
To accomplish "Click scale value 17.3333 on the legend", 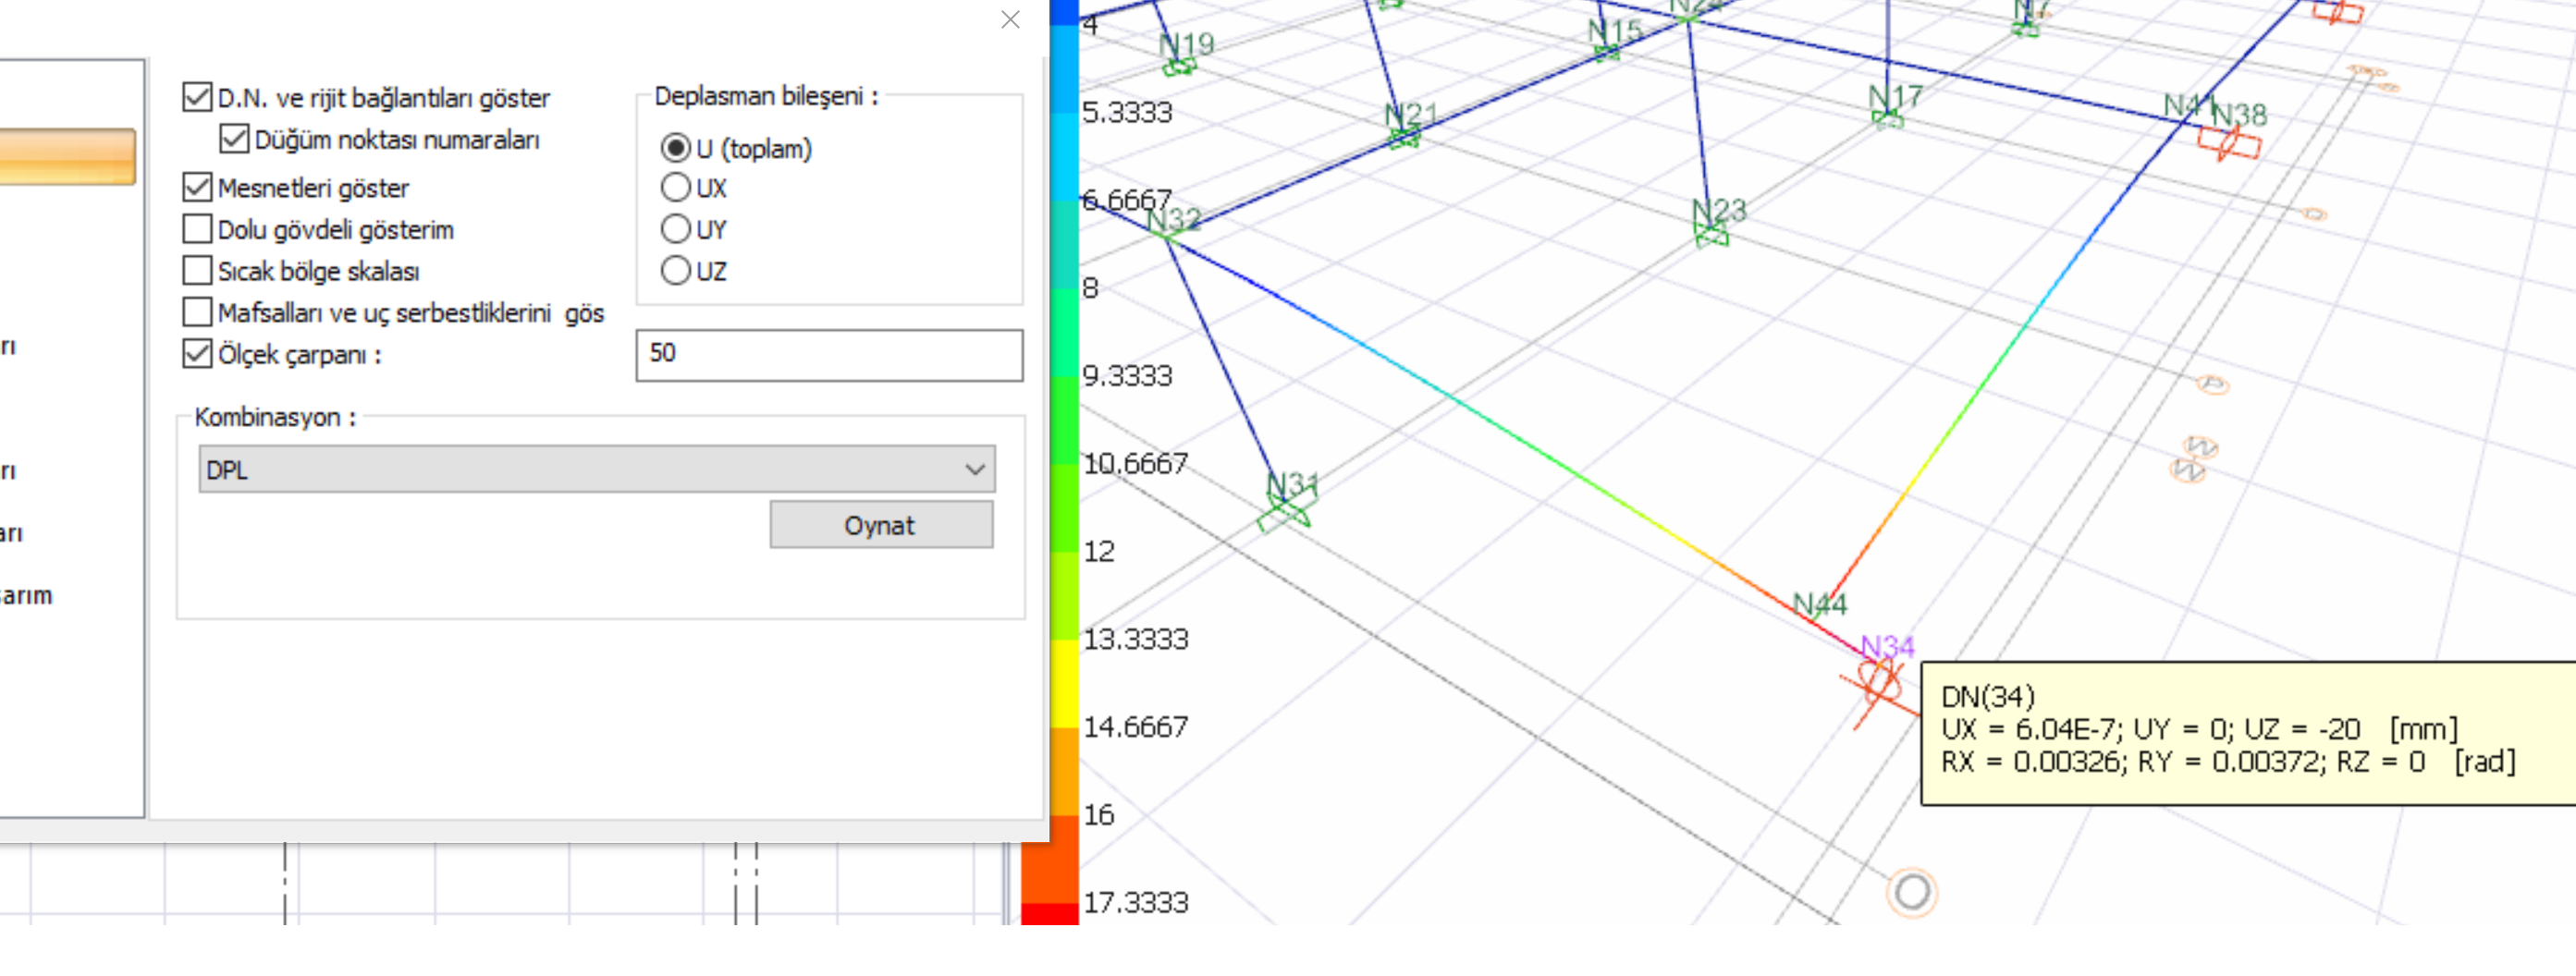I will [x=1136, y=902].
